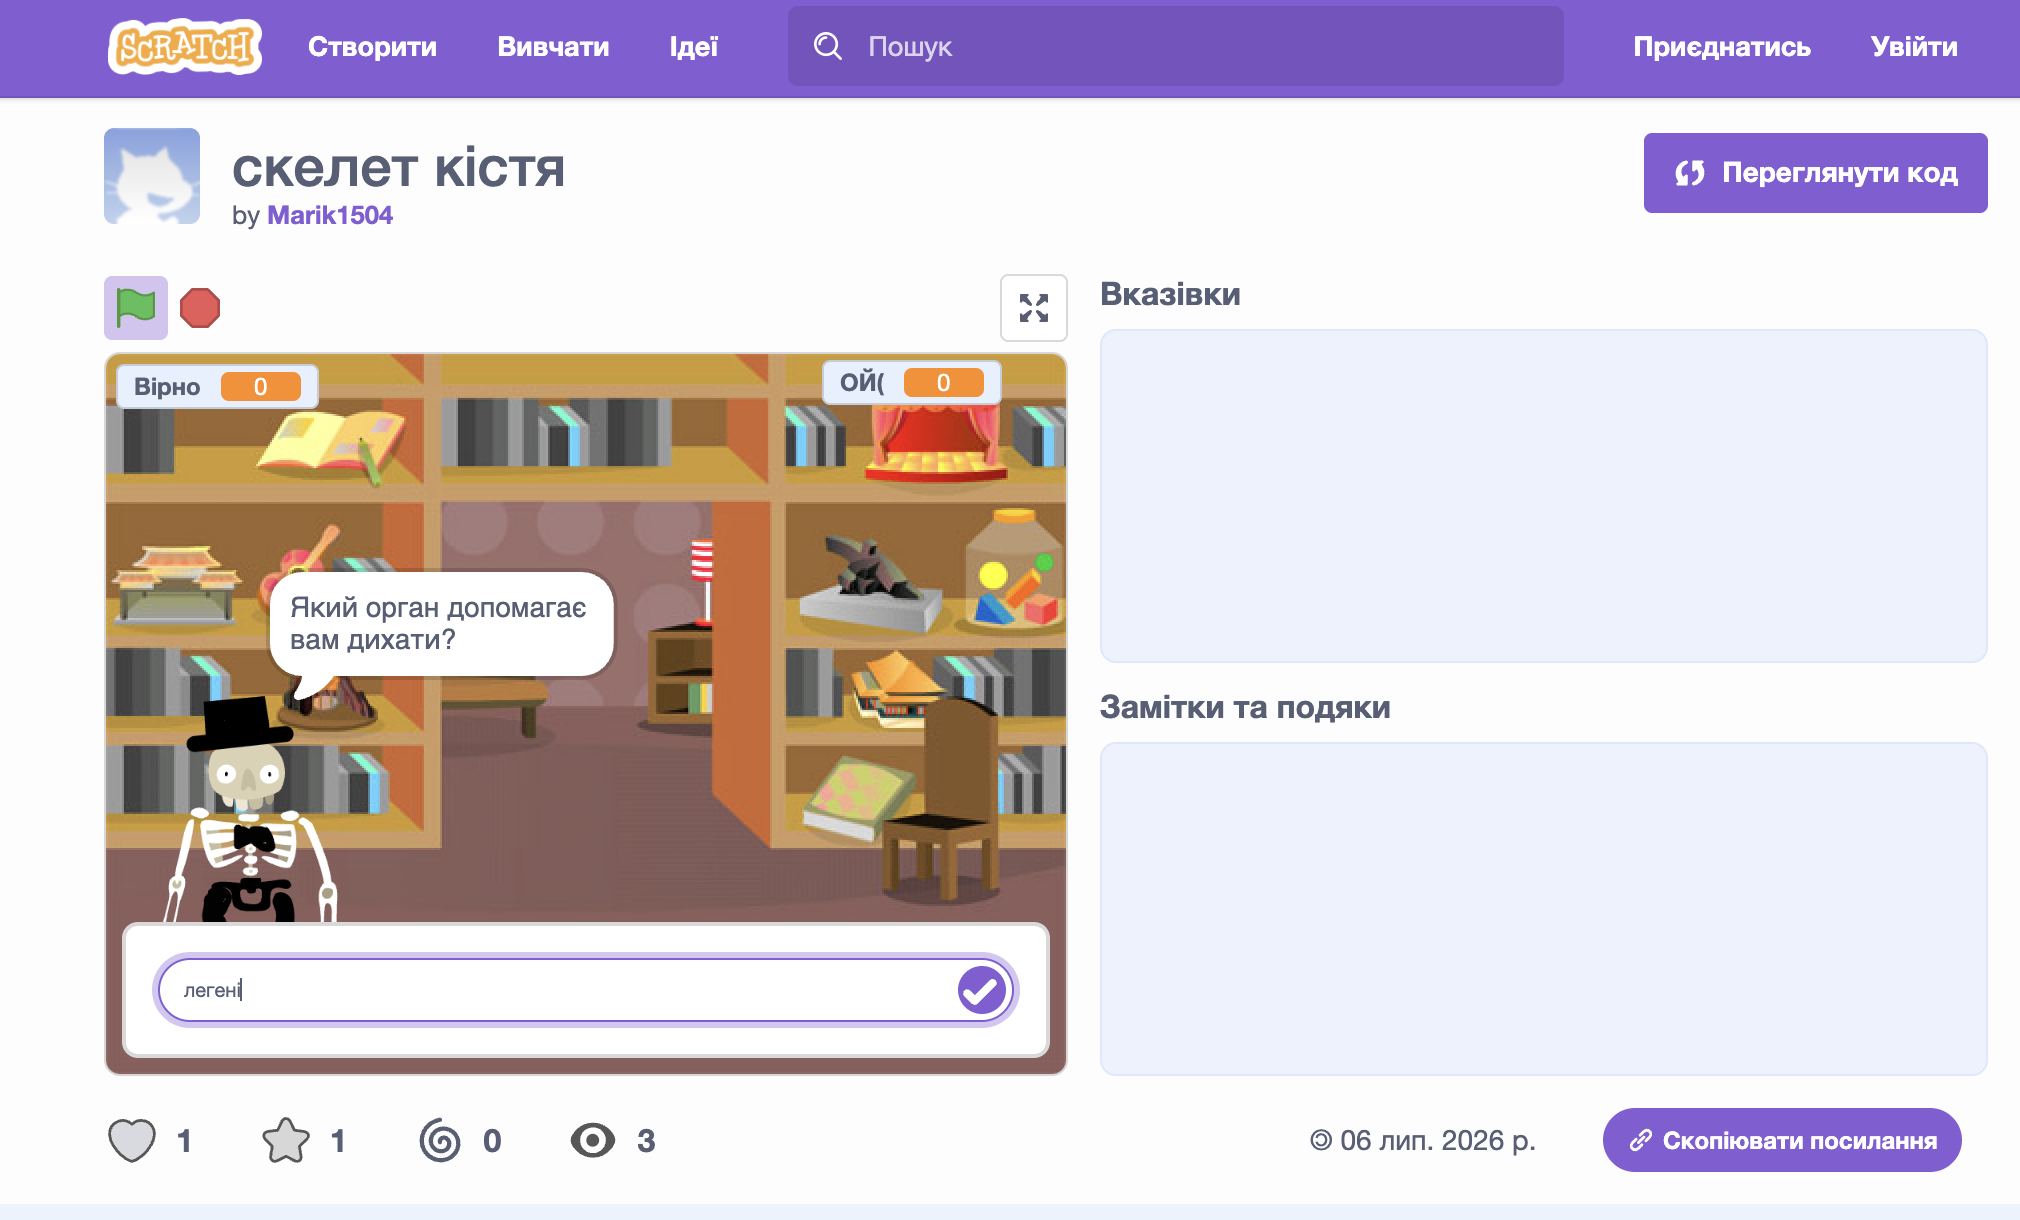Focus the Пошук search field
The image size is (2020, 1220).
(x=1176, y=46)
